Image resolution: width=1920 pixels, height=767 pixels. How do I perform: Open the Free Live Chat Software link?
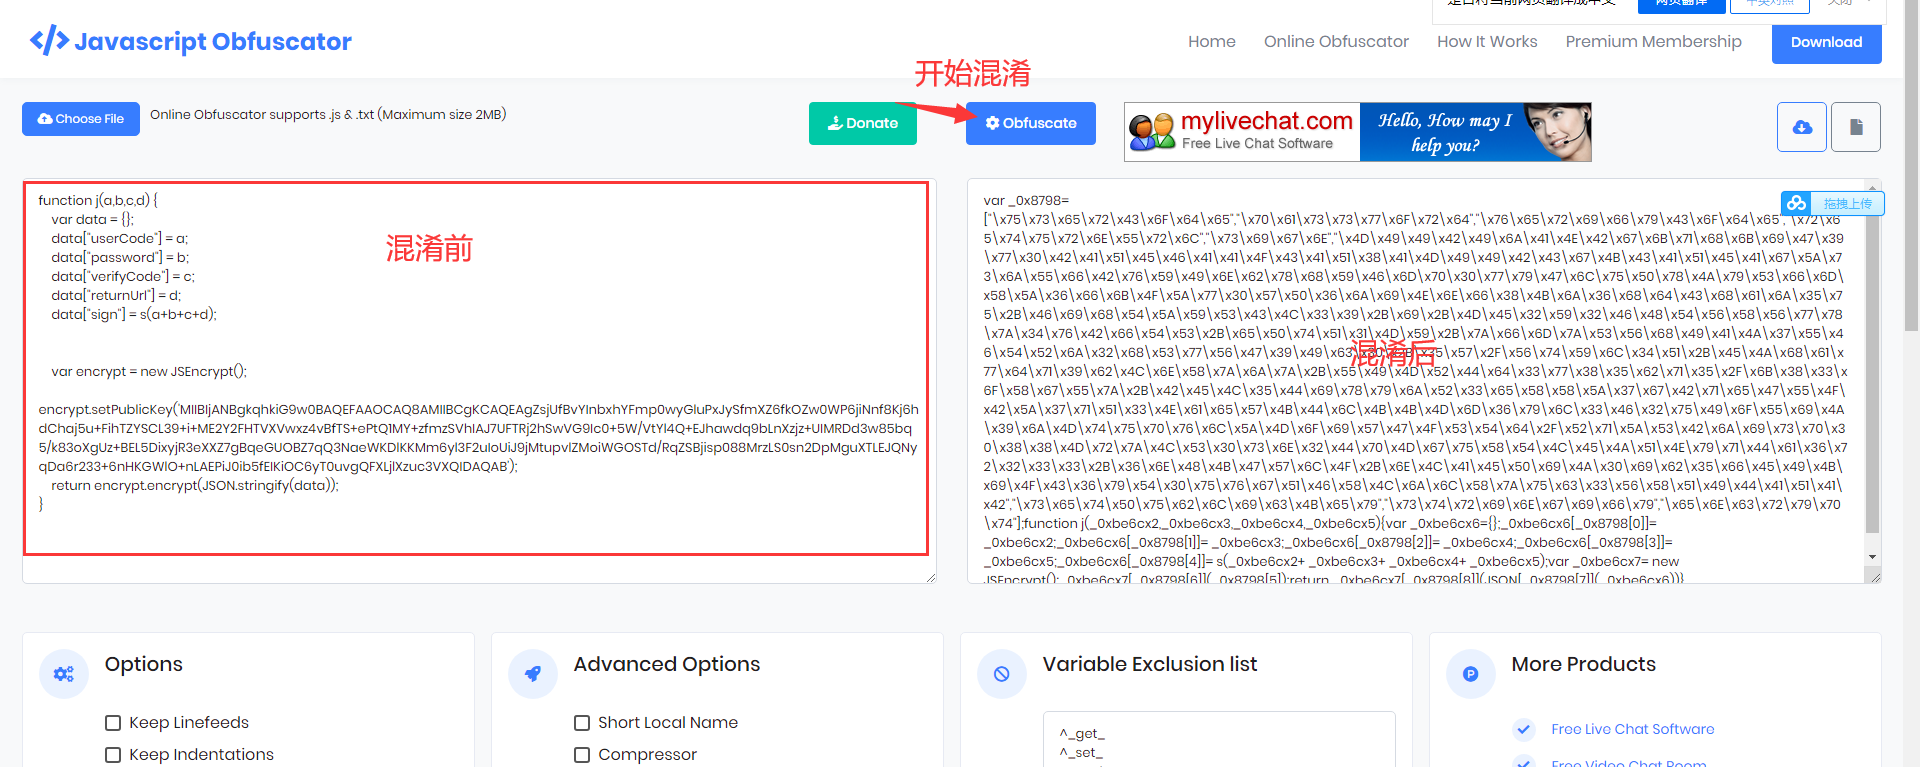(x=1632, y=729)
